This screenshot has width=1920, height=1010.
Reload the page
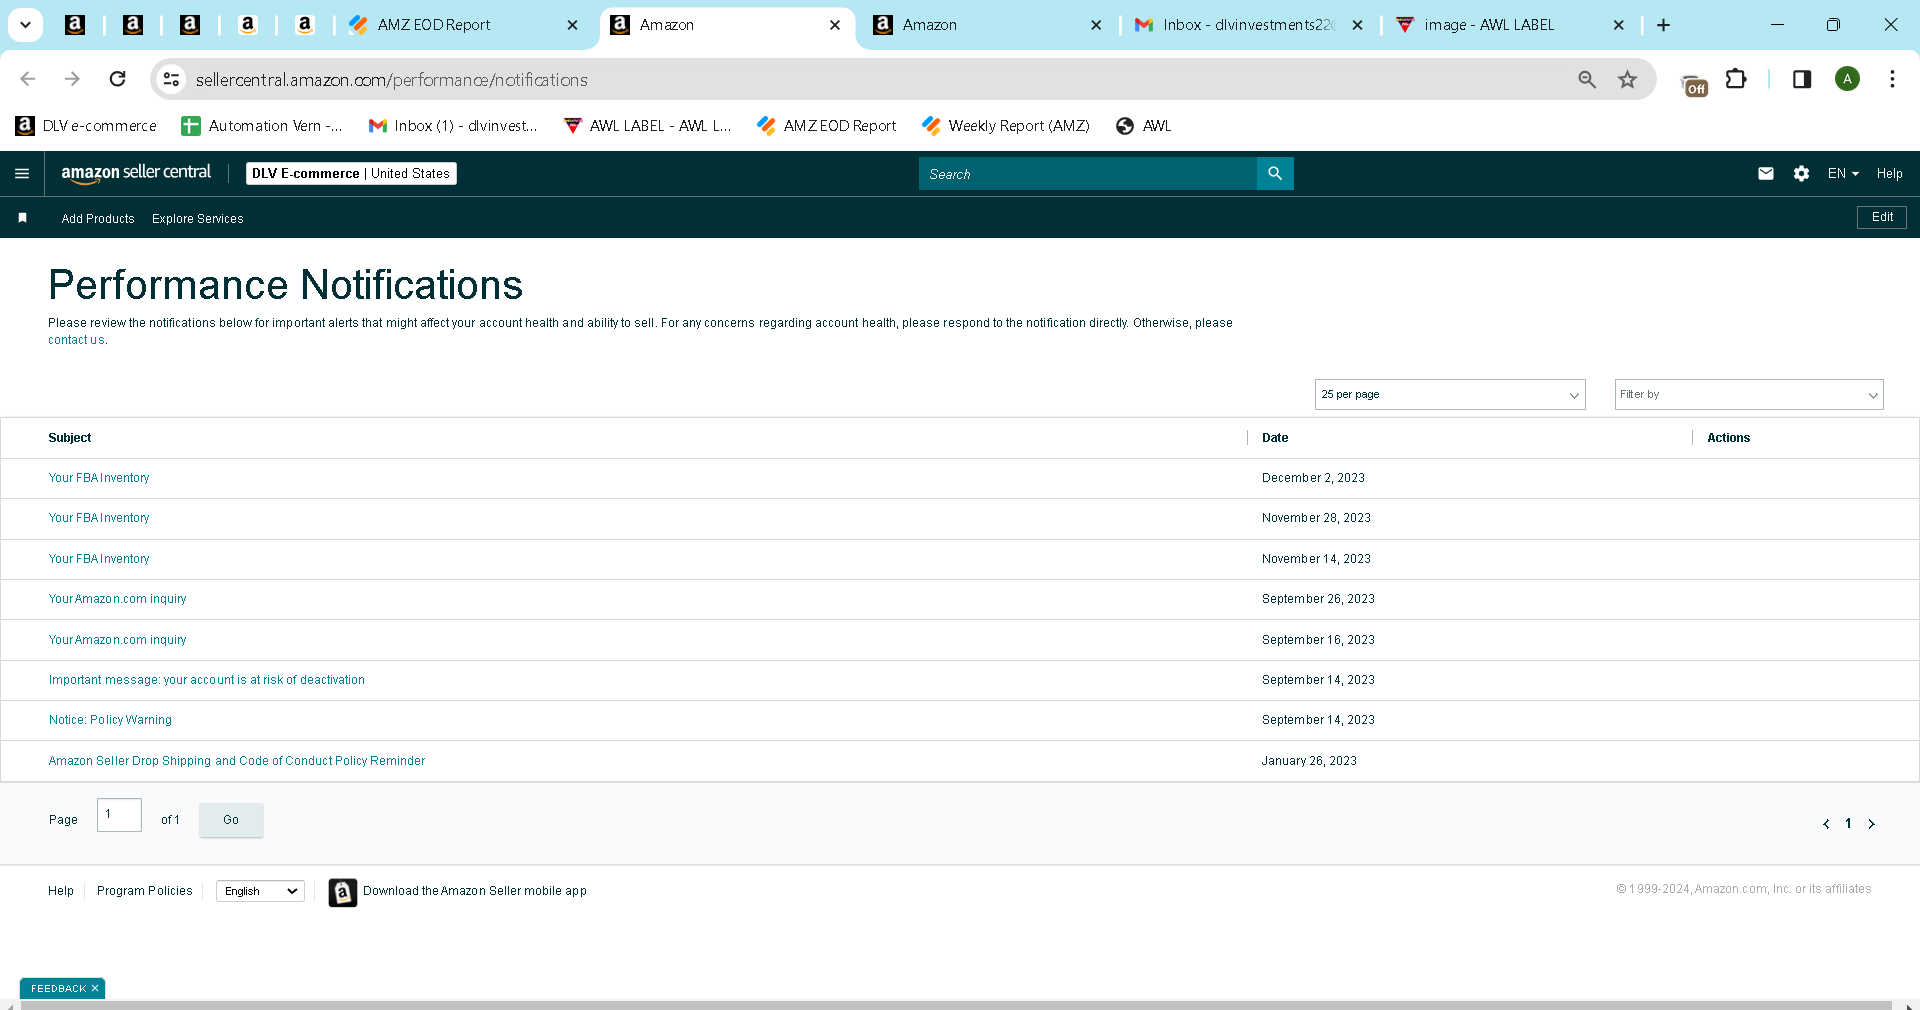click(117, 79)
